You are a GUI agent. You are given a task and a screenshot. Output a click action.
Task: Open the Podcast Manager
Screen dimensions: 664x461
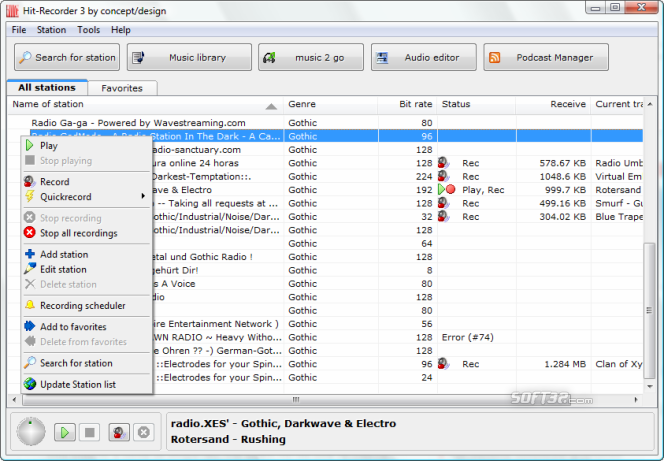pyautogui.click(x=546, y=57)
